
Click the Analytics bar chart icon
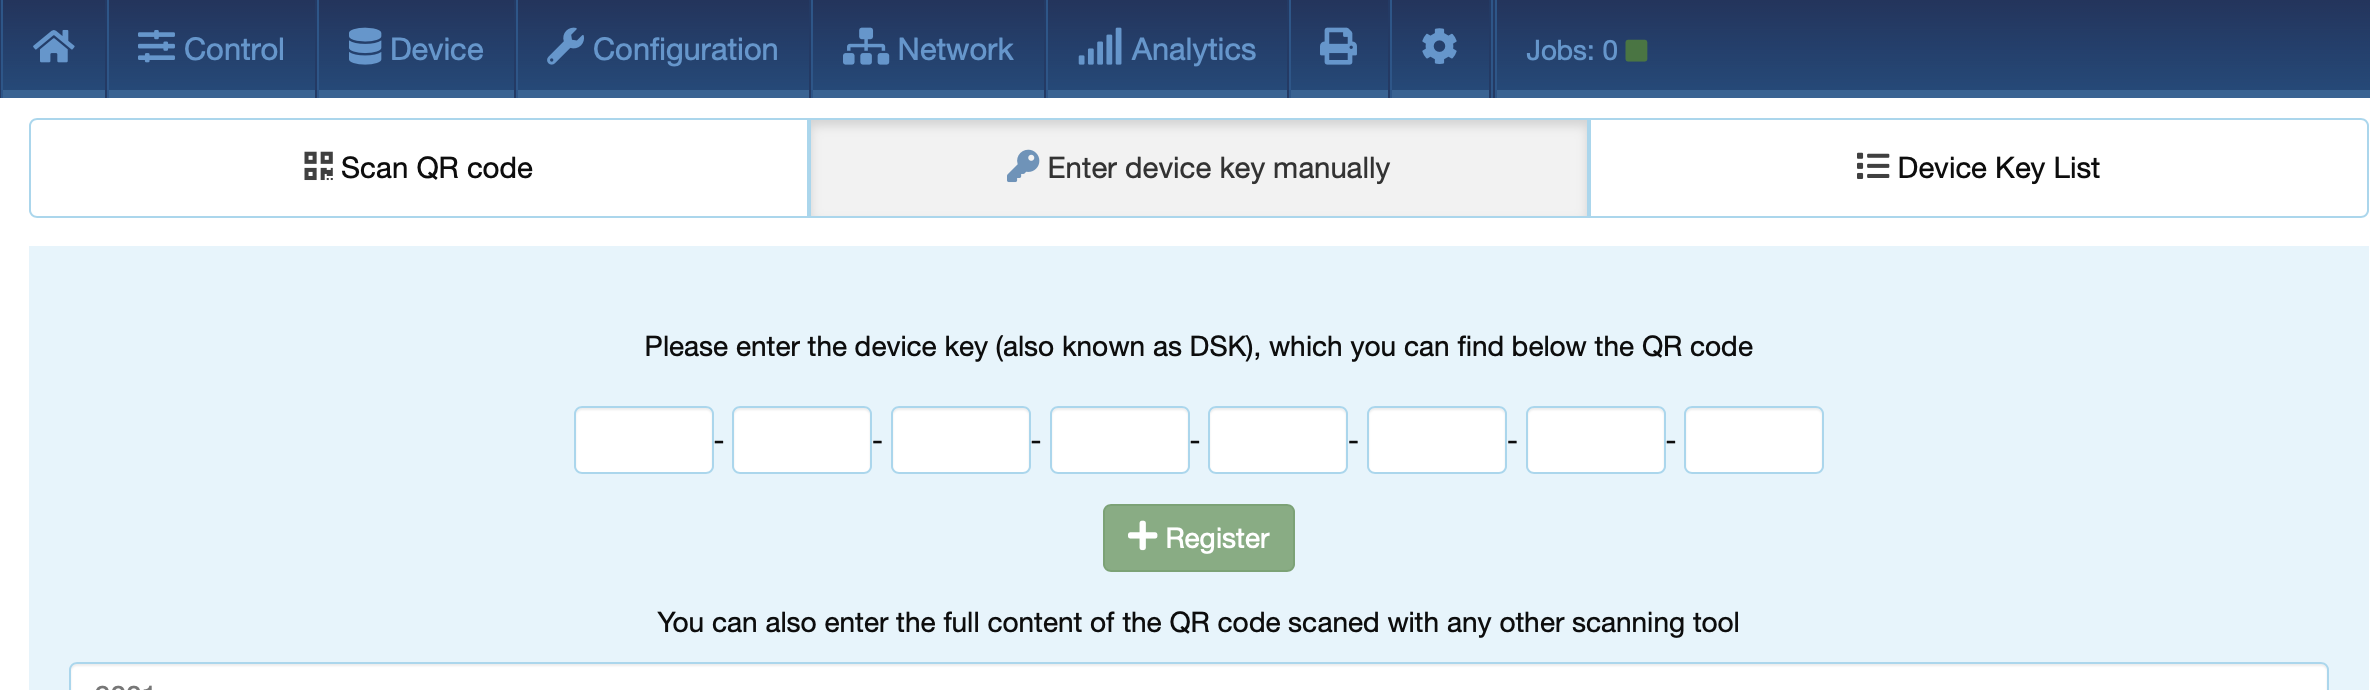coord(1100,47)
